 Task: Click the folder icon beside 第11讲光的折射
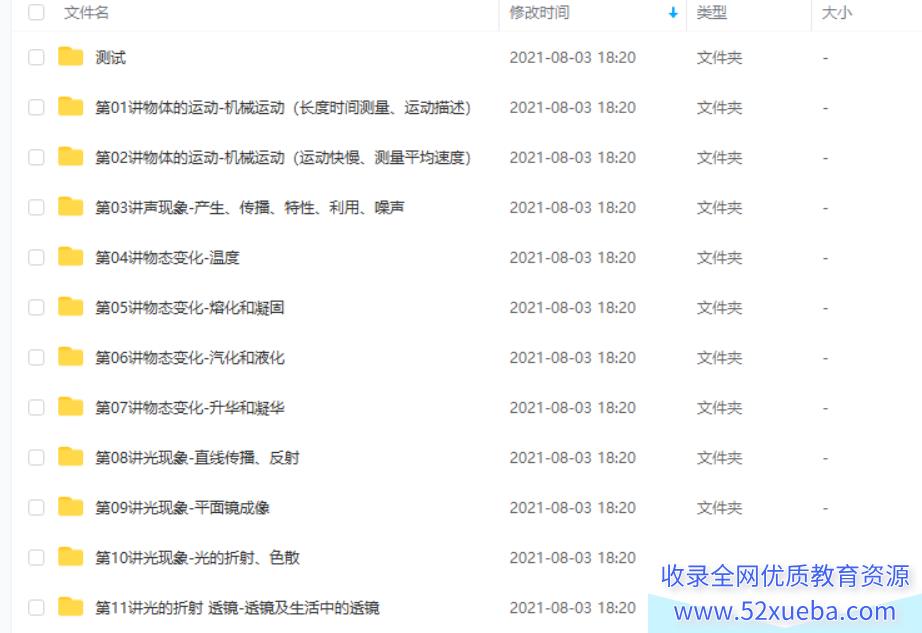tap(71, 607)
